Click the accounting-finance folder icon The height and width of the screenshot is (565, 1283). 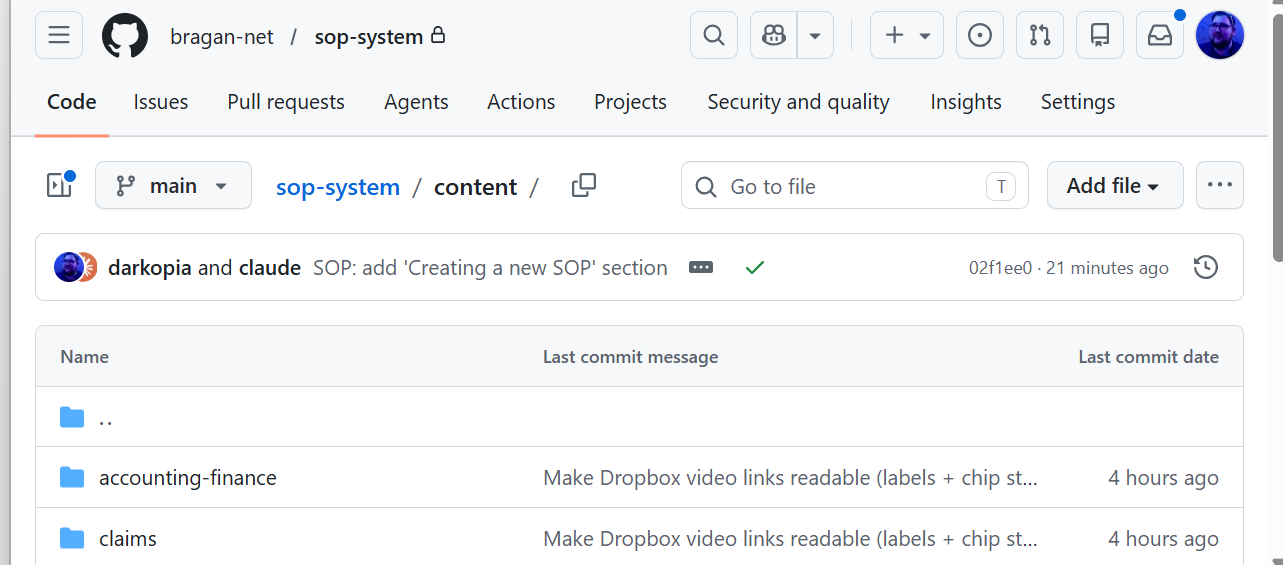(x=72, y=478)
